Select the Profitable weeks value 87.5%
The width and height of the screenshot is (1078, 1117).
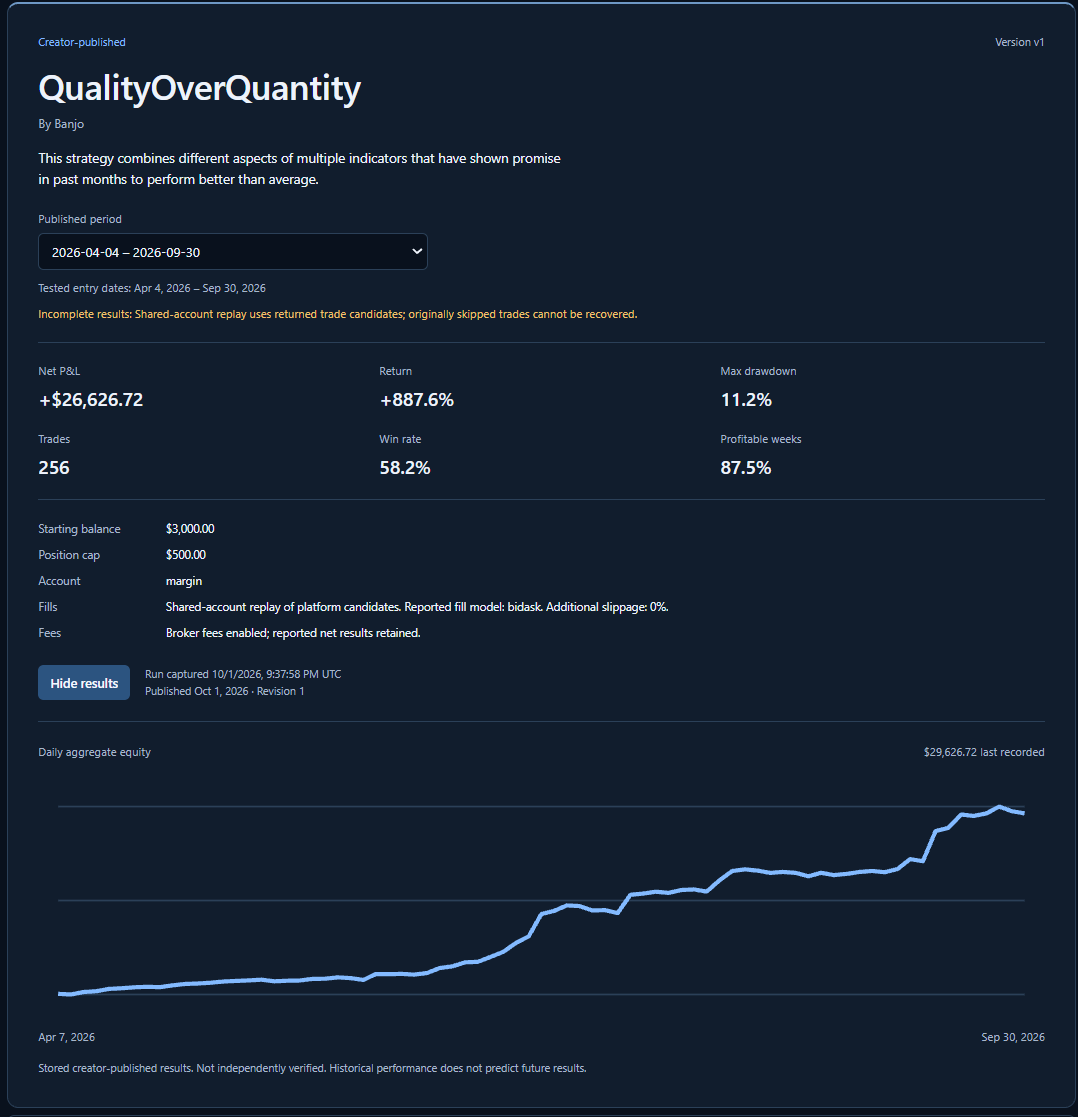tap(746, 467)
